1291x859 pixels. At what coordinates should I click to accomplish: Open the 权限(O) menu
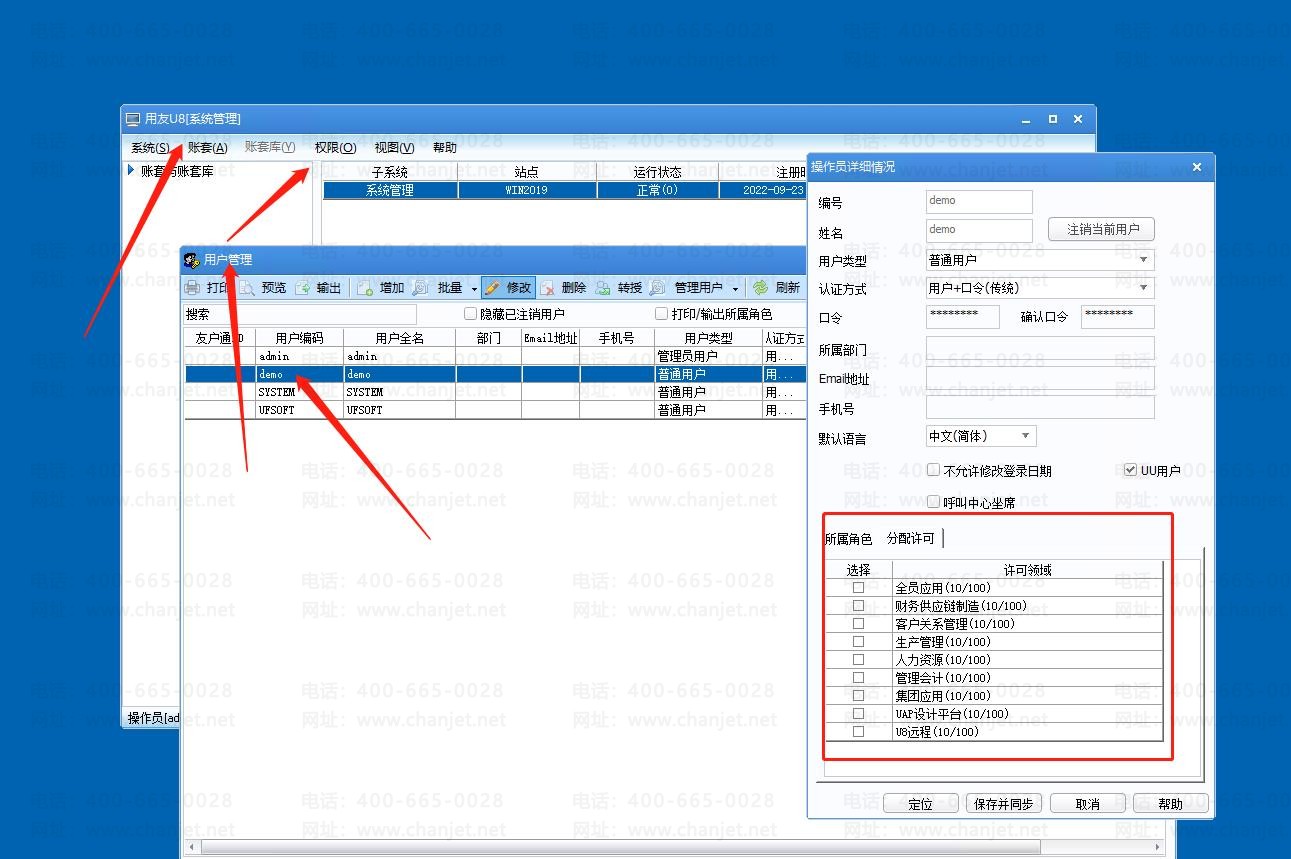pos(335,147)
